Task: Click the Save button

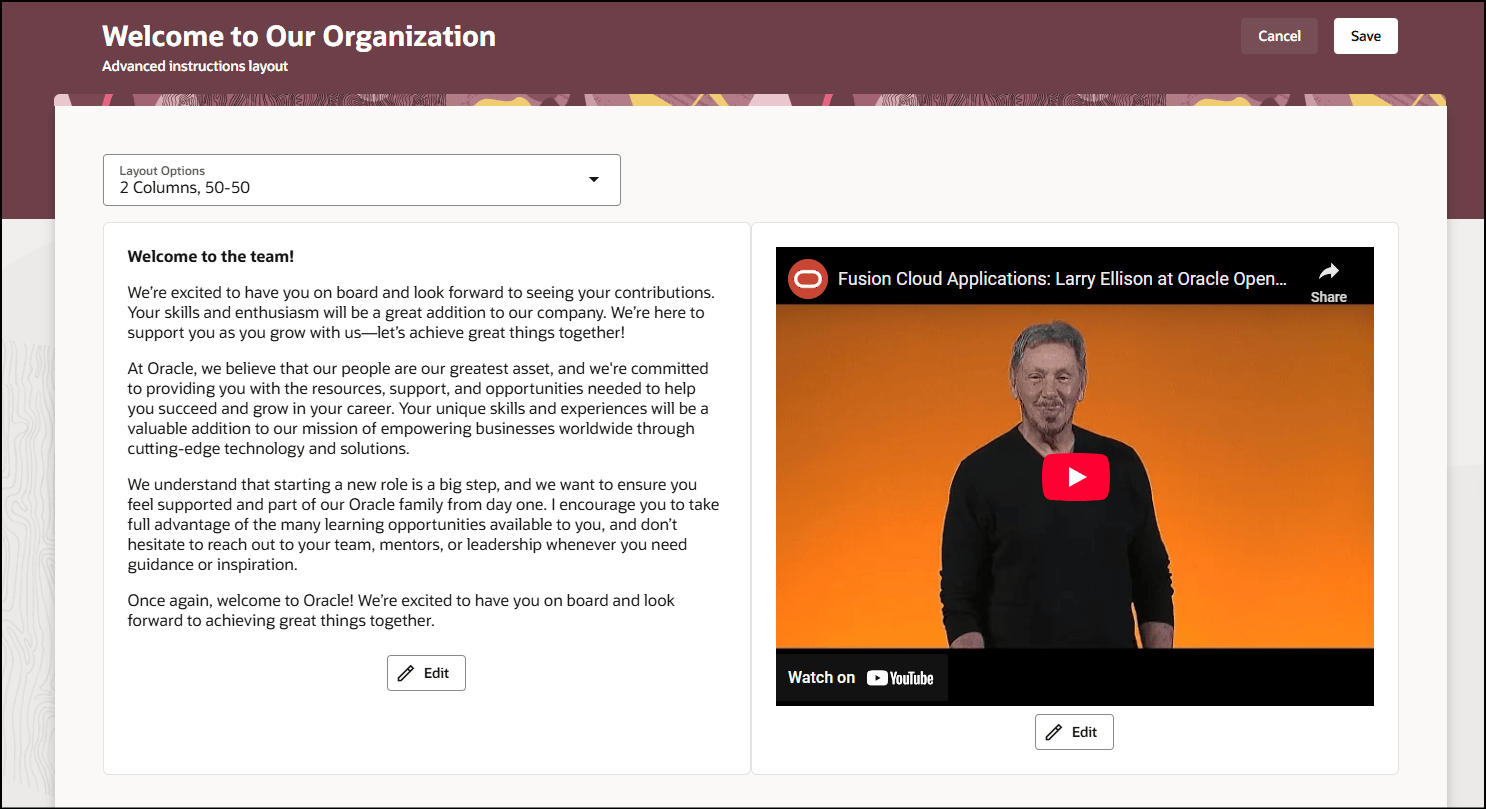Action: (1365, 36)
